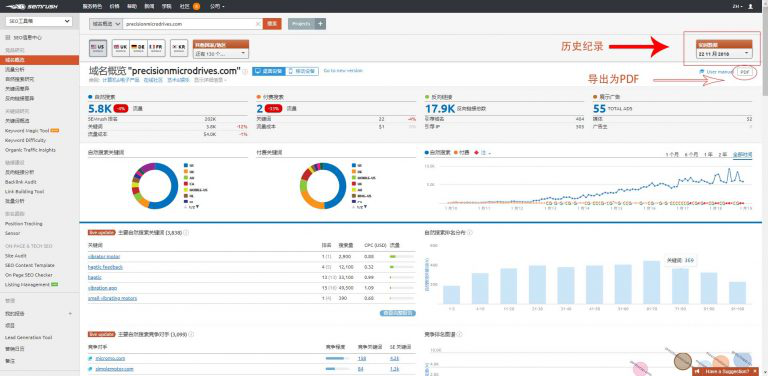Select the DE database flag
768x376 pixels.
click(138, 47)
